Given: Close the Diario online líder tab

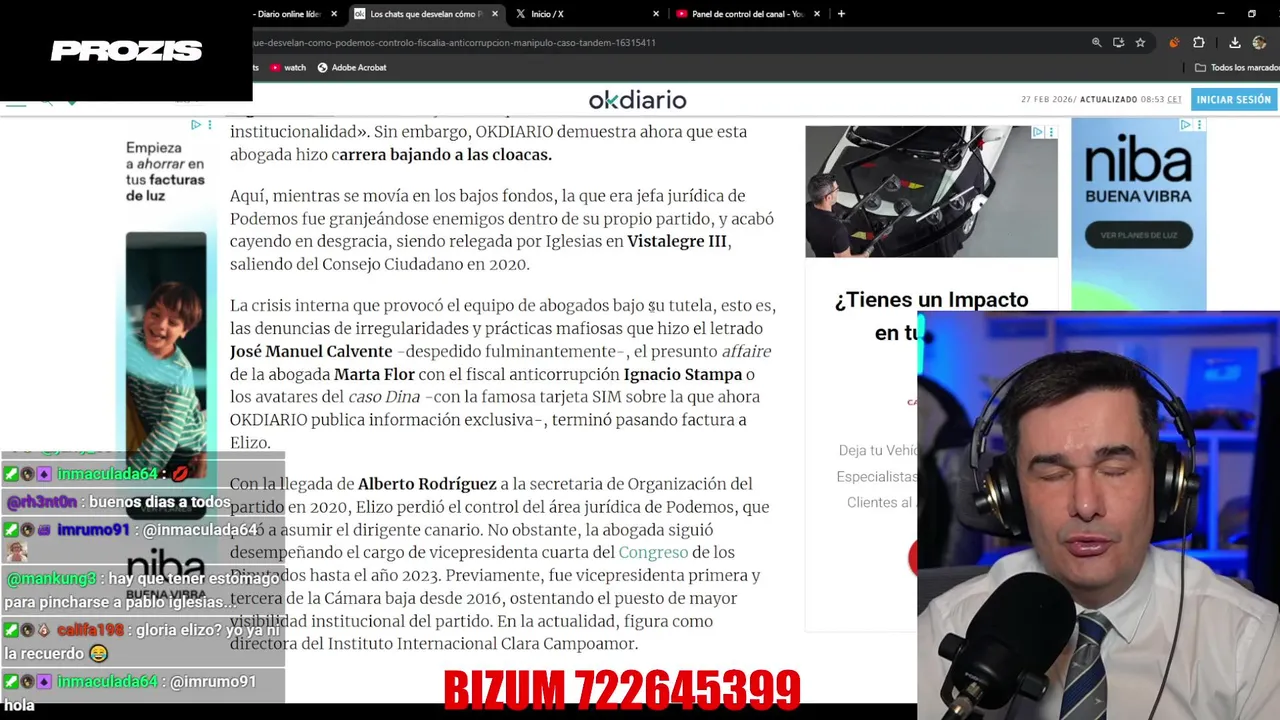Looking at the screenshot, I should pos(334,14).
